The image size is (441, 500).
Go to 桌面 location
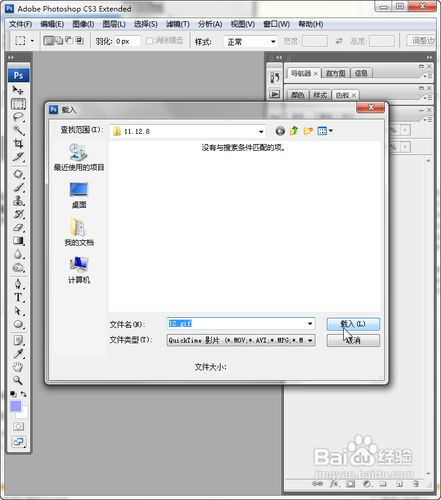[x=79, y=195]
